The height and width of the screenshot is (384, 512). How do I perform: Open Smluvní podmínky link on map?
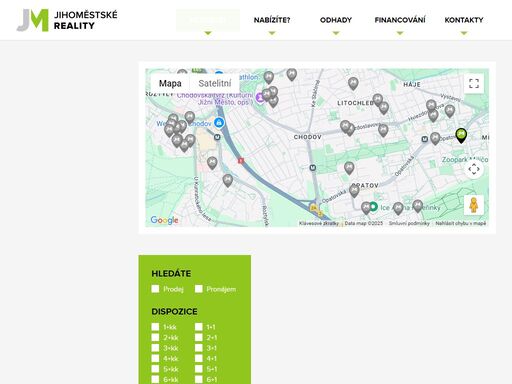click(409, 223)
